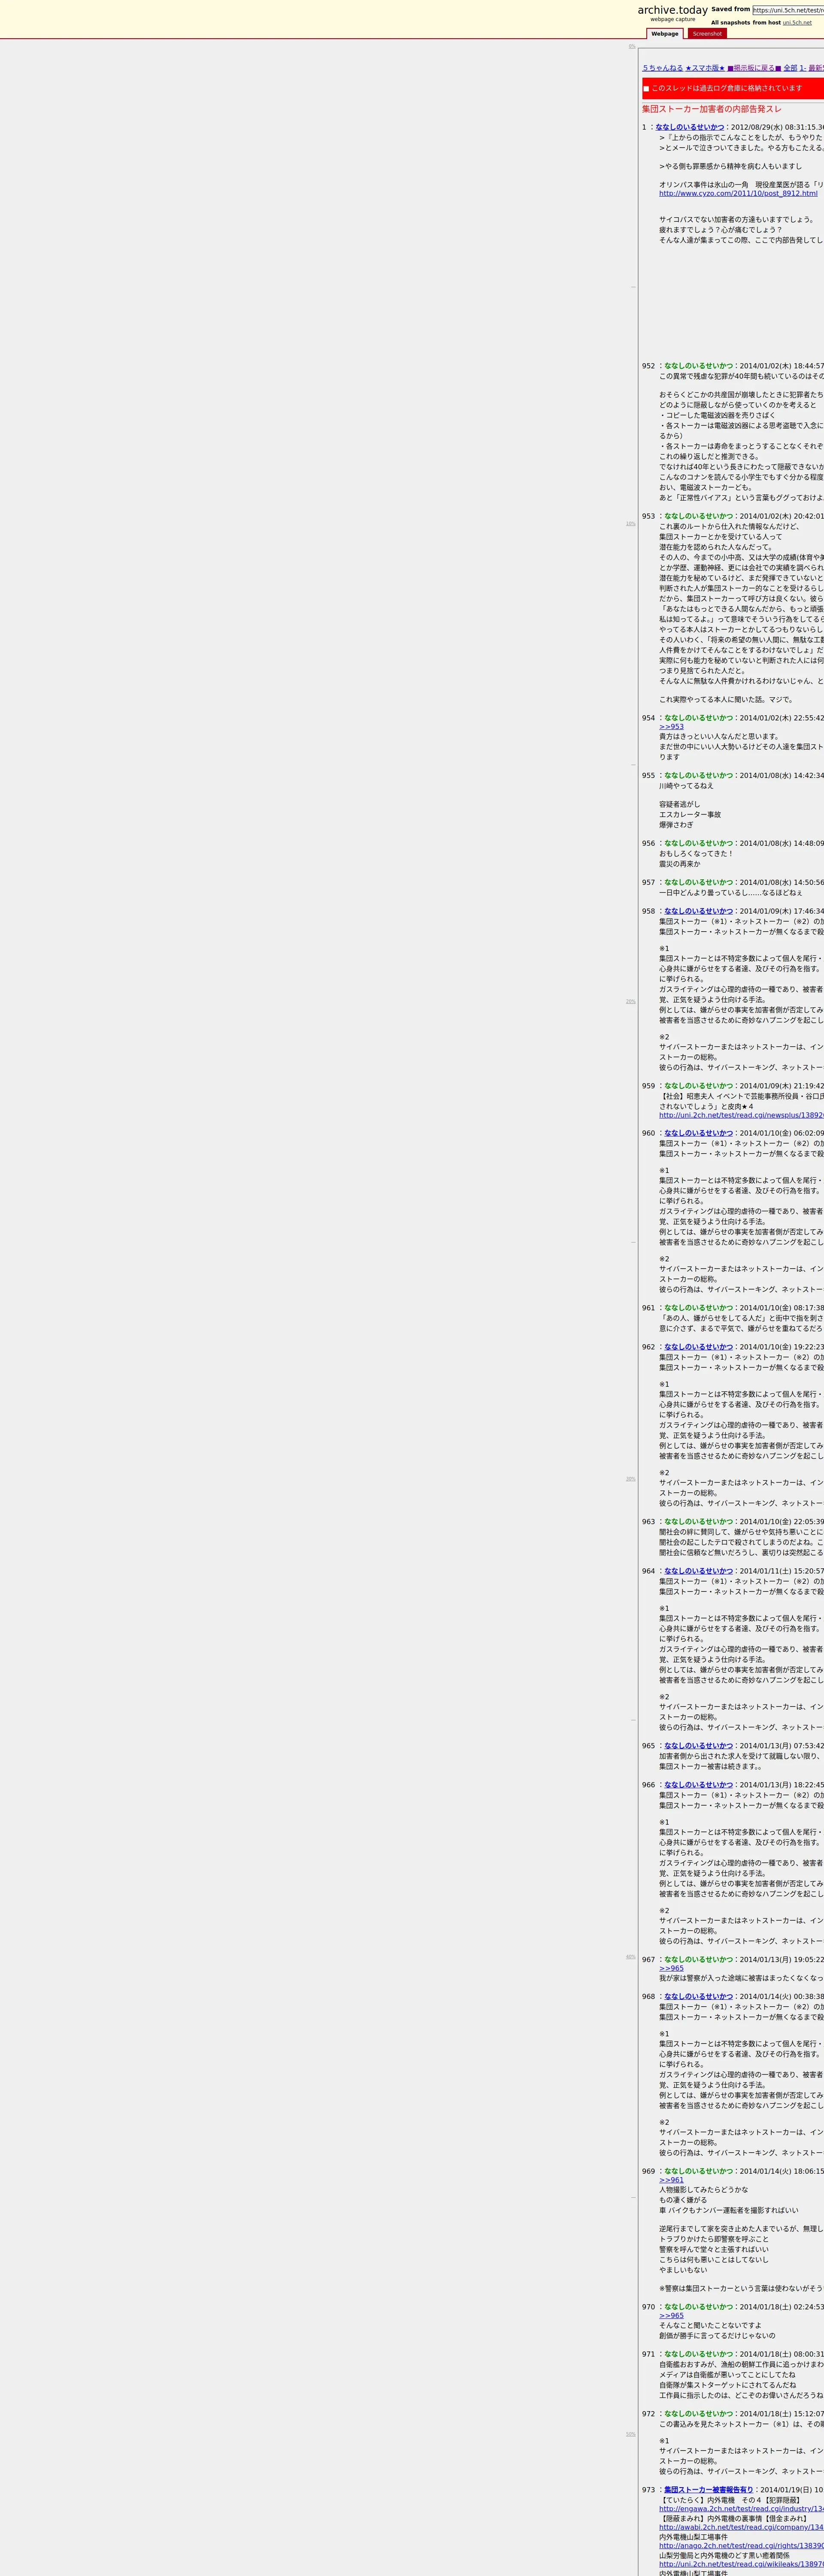The image size is (824, 2576).
Task: Jump to the 10% page marker
Action: coord(631,523)
